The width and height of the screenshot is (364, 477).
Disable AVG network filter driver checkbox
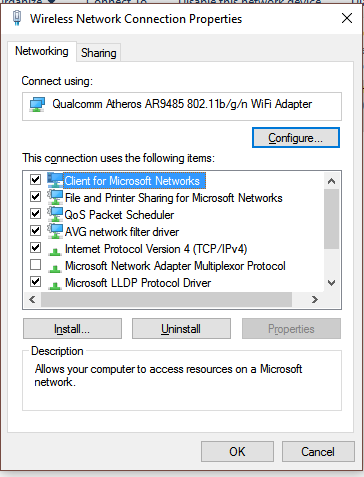coord(35,231)
